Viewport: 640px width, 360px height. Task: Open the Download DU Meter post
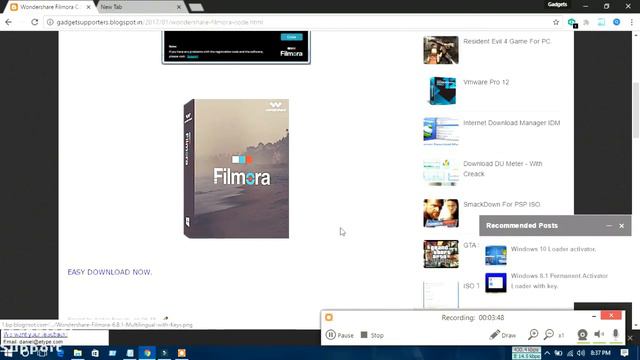503,169
